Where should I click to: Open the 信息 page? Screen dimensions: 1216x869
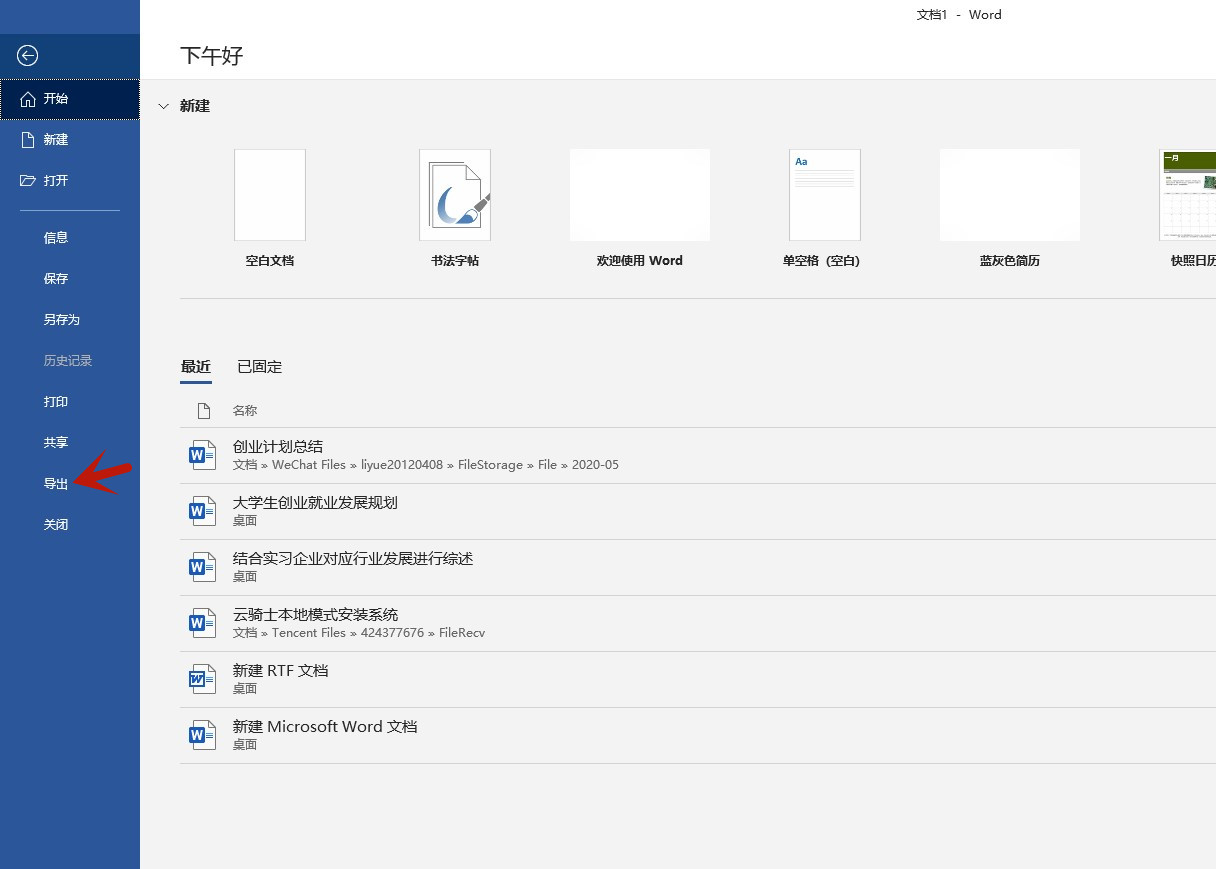click(x=70, y=238)
